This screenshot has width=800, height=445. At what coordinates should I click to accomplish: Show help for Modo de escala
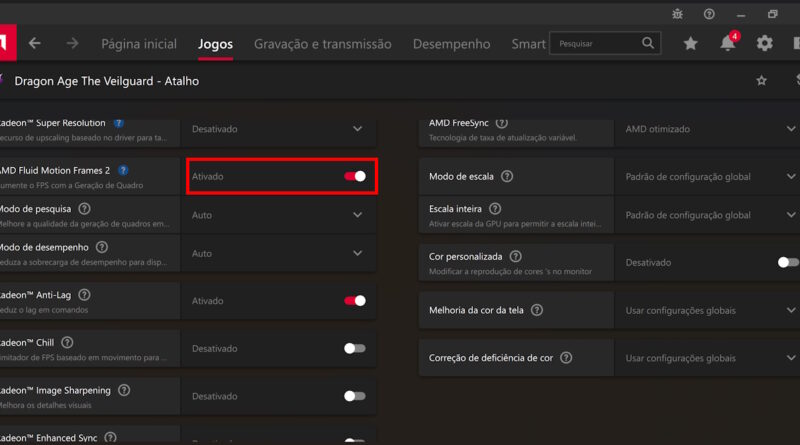pyautogui.click(x=507, y=177)
